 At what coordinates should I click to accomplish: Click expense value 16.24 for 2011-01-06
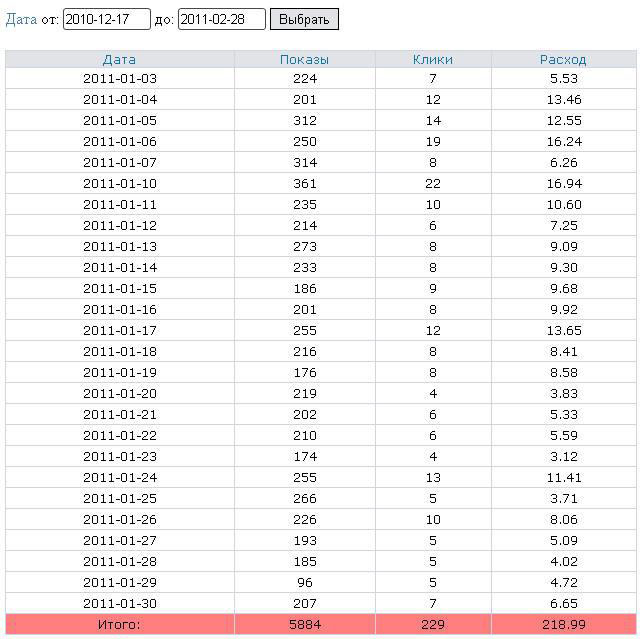[x=564, y=142]
